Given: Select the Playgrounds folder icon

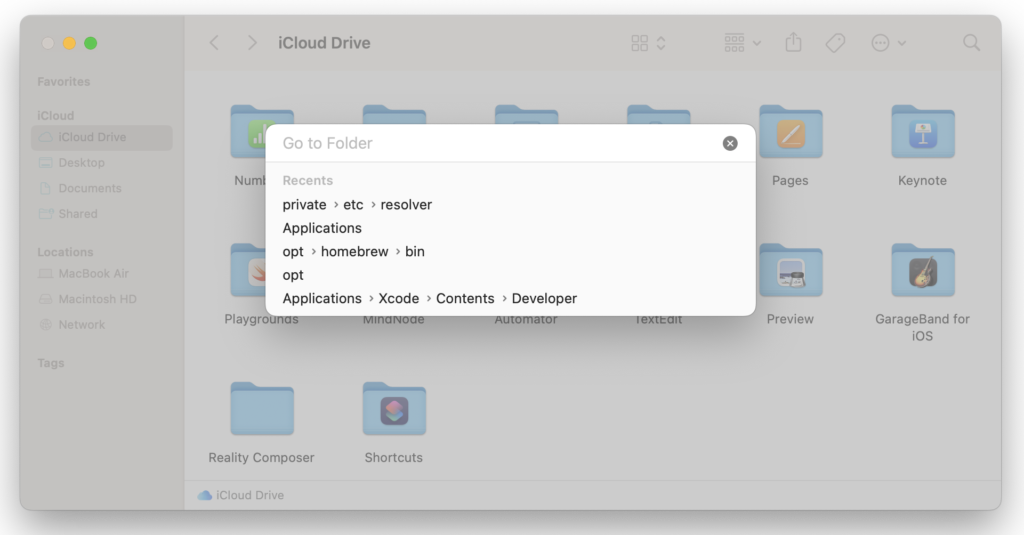Looking at the screenshot, I should click(248, 270).
